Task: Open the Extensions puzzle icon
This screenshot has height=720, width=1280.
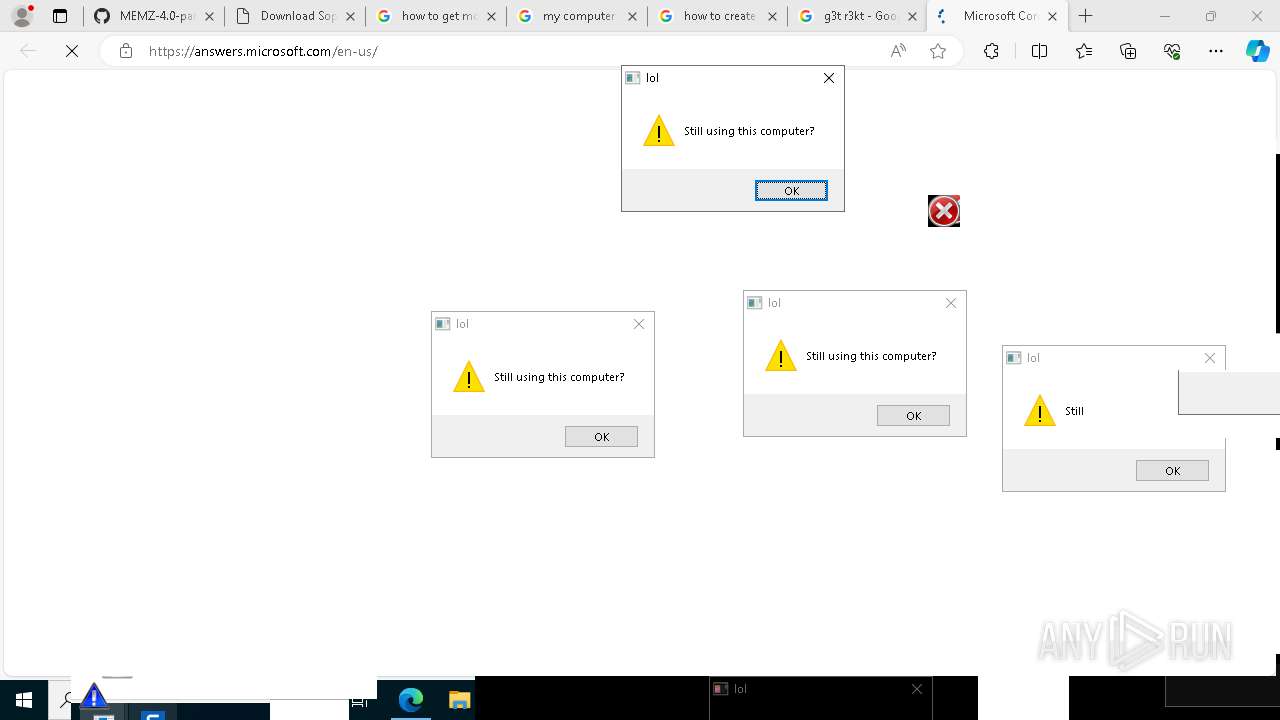Action: tap(991, 51)
